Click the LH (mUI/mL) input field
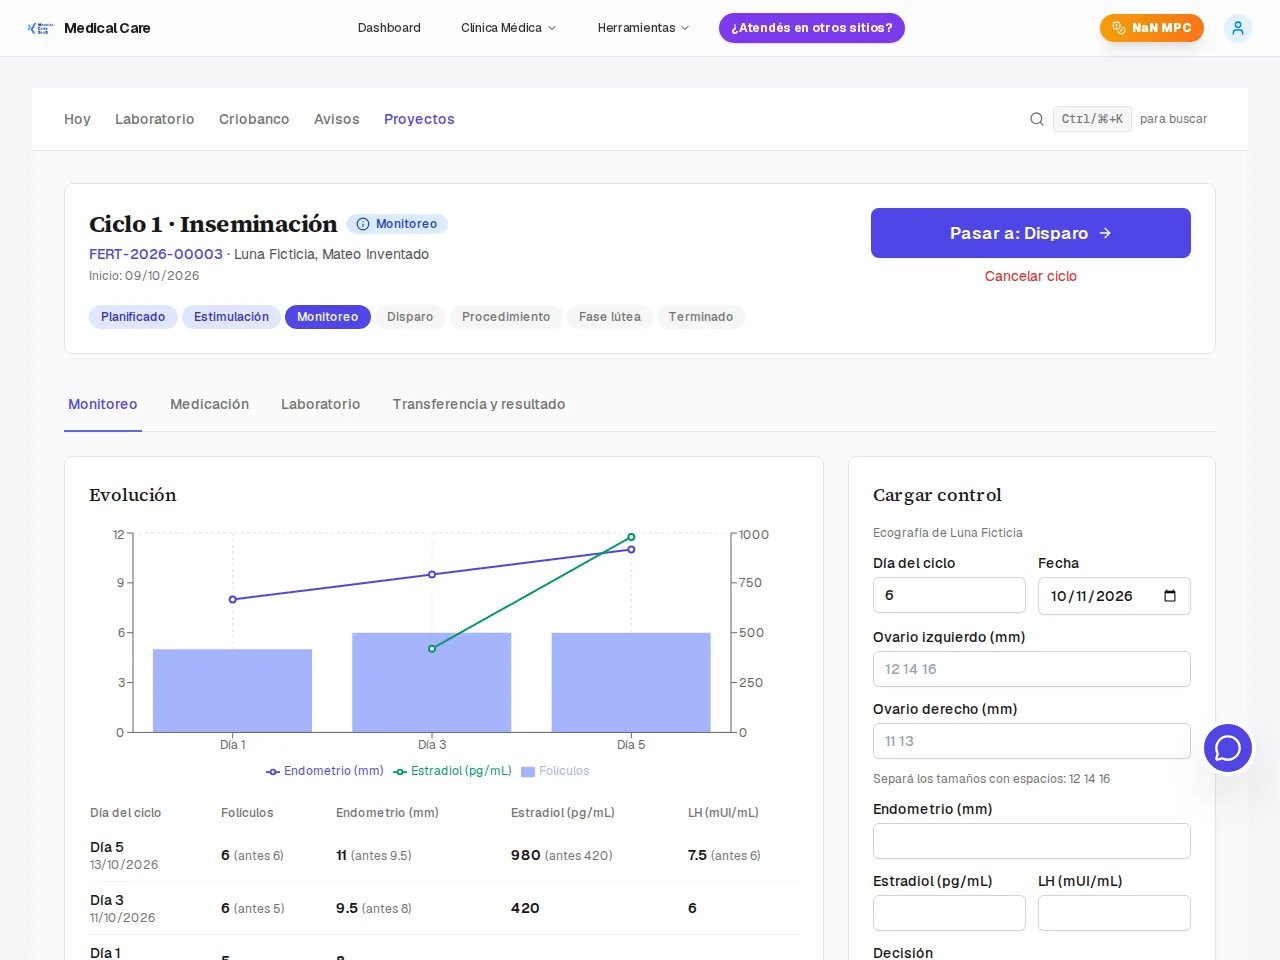1280x960 pixels. [1114, 913]
